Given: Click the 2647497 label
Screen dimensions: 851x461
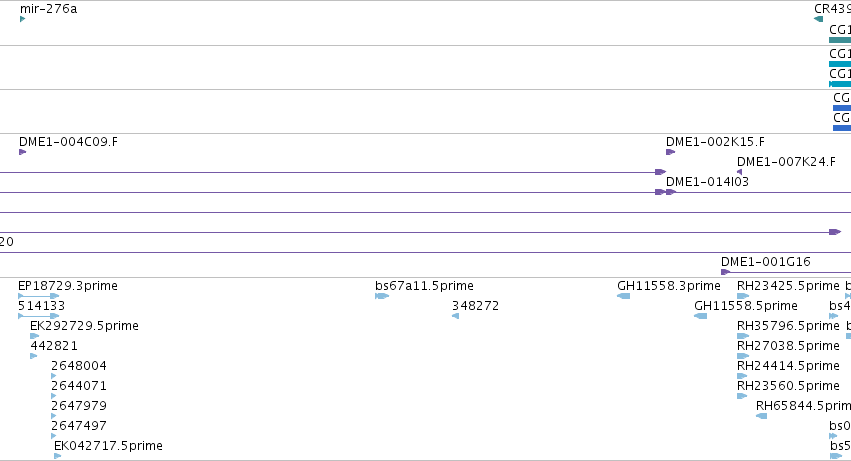Looking at the screenshot, I should (x=79, y=426).
